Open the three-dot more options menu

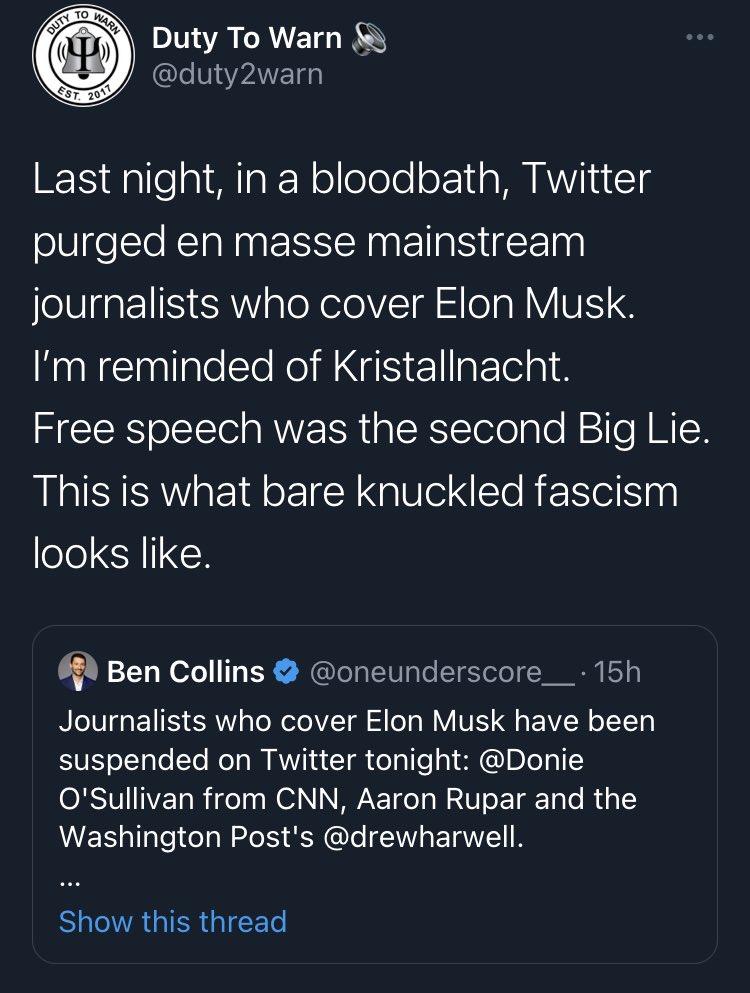pyautogui.click(x=700, y=37)
